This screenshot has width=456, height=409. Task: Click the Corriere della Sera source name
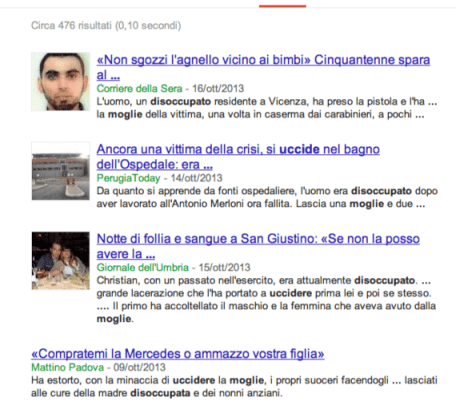coord(139,88)
